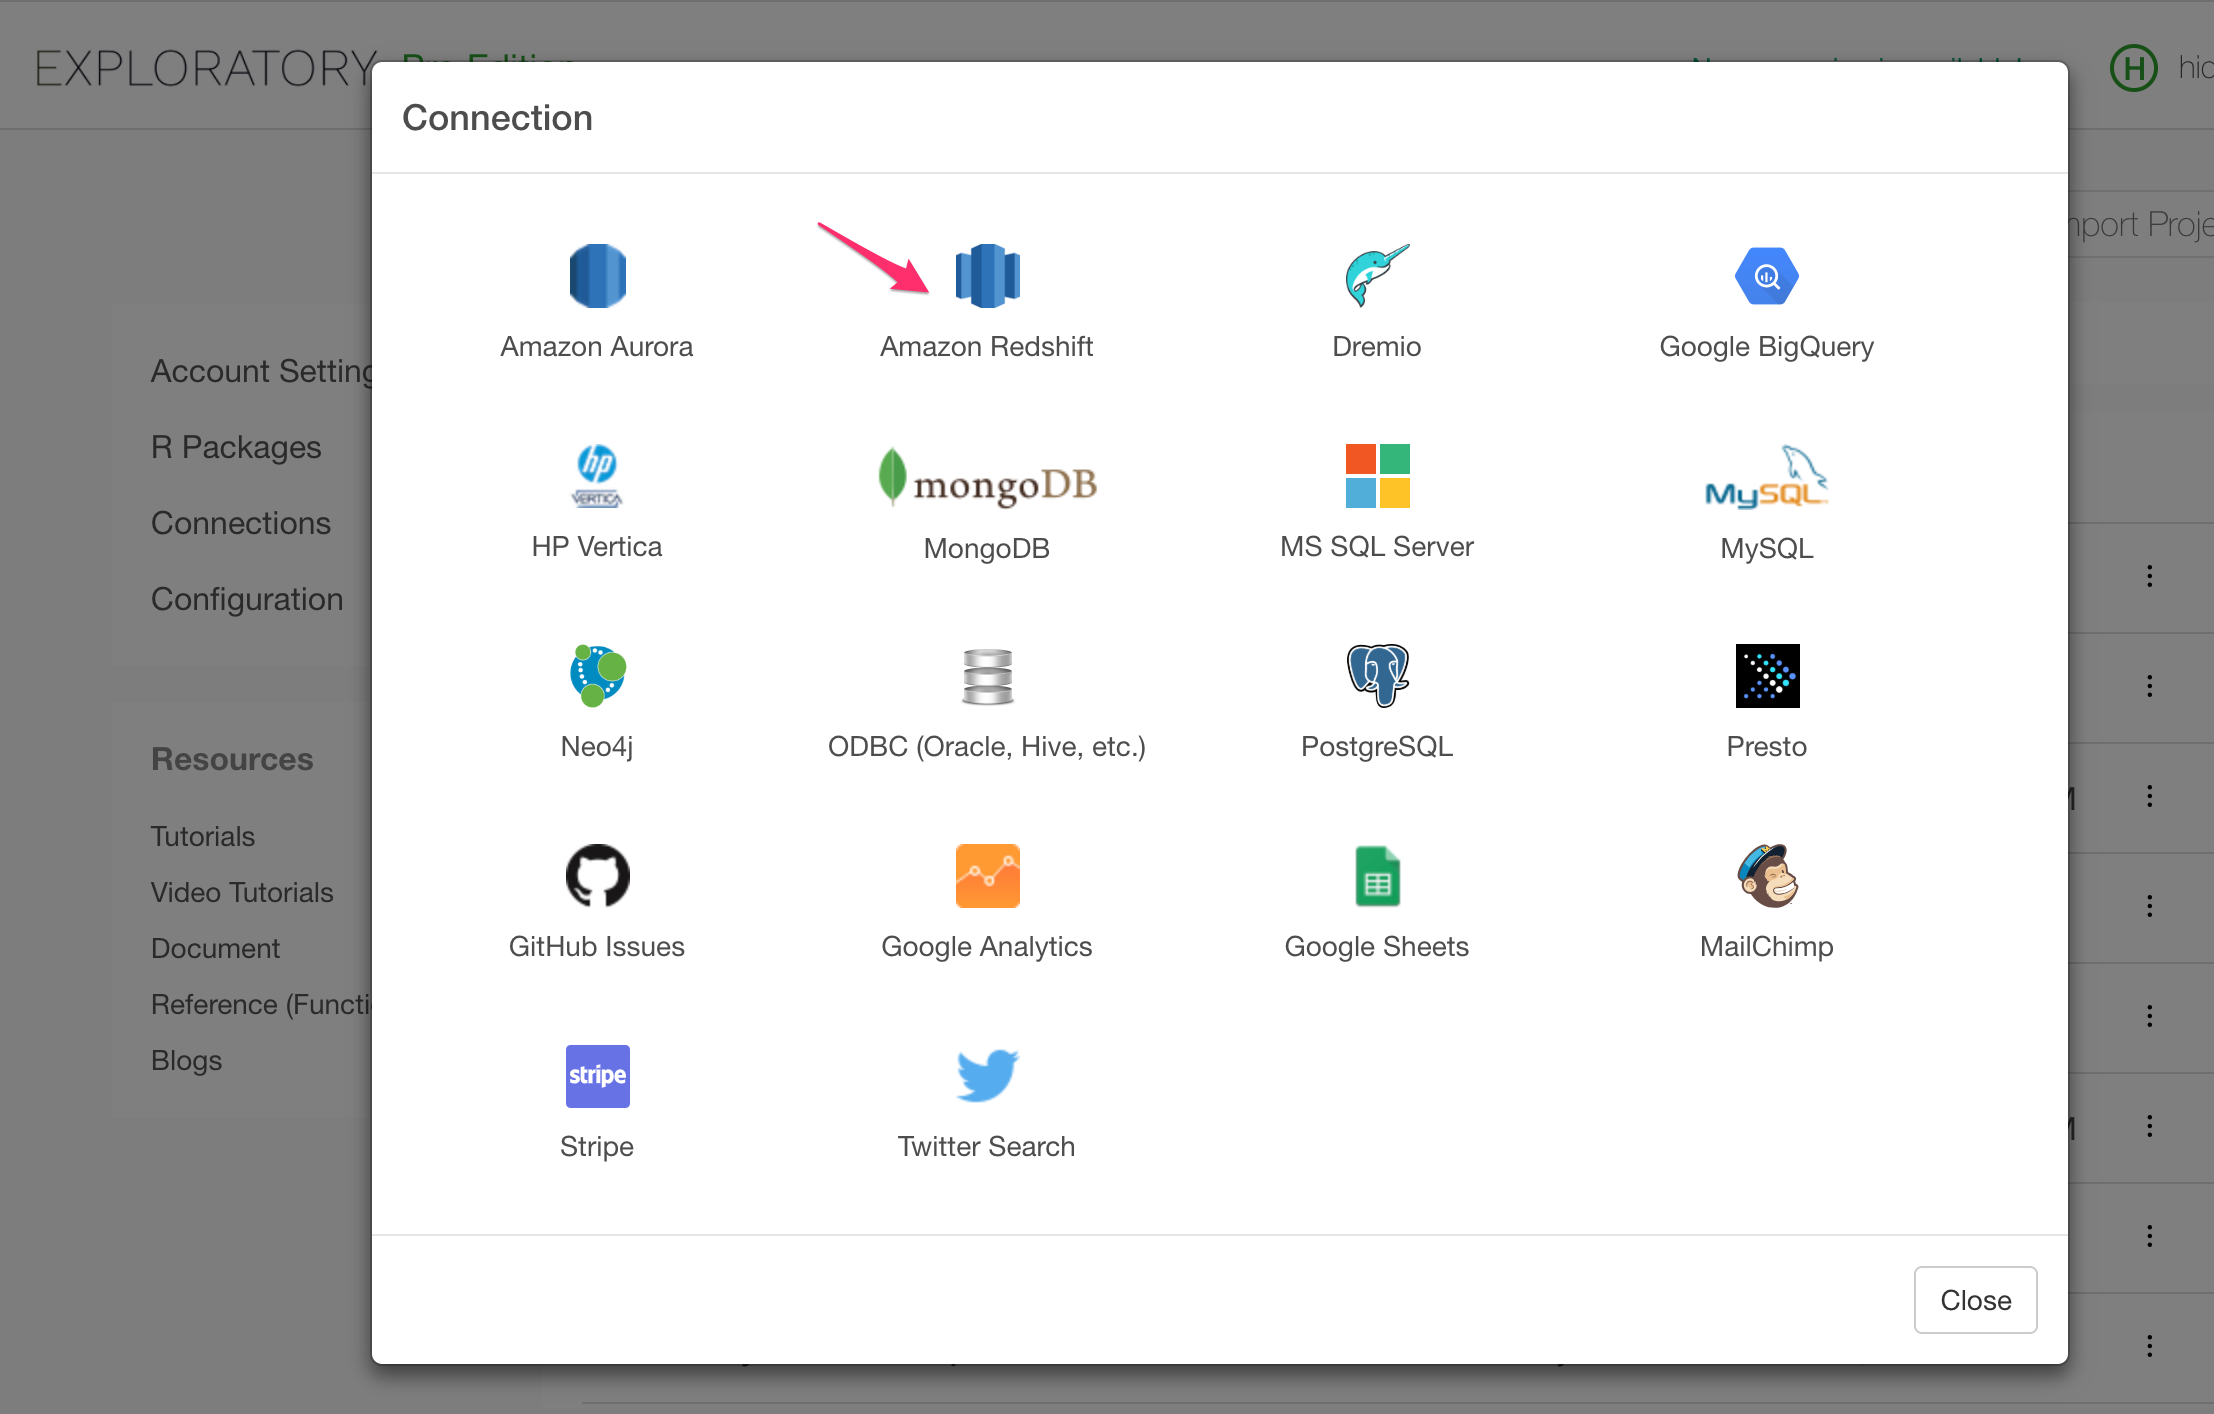Click the MS SQL Server label
The image size is (2214, 1414).
click(1377, 546)
